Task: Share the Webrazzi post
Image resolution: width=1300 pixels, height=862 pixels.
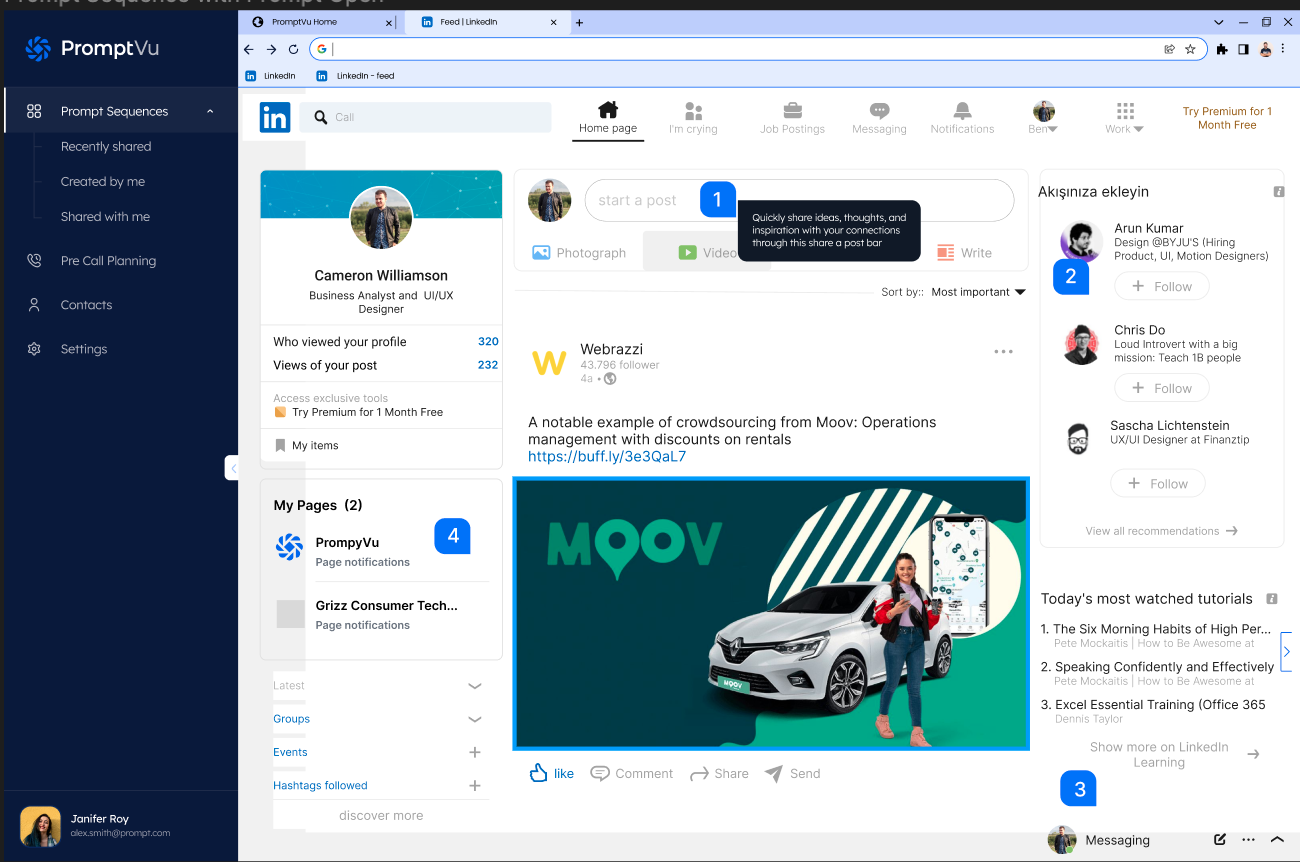Action: point(718,773)
